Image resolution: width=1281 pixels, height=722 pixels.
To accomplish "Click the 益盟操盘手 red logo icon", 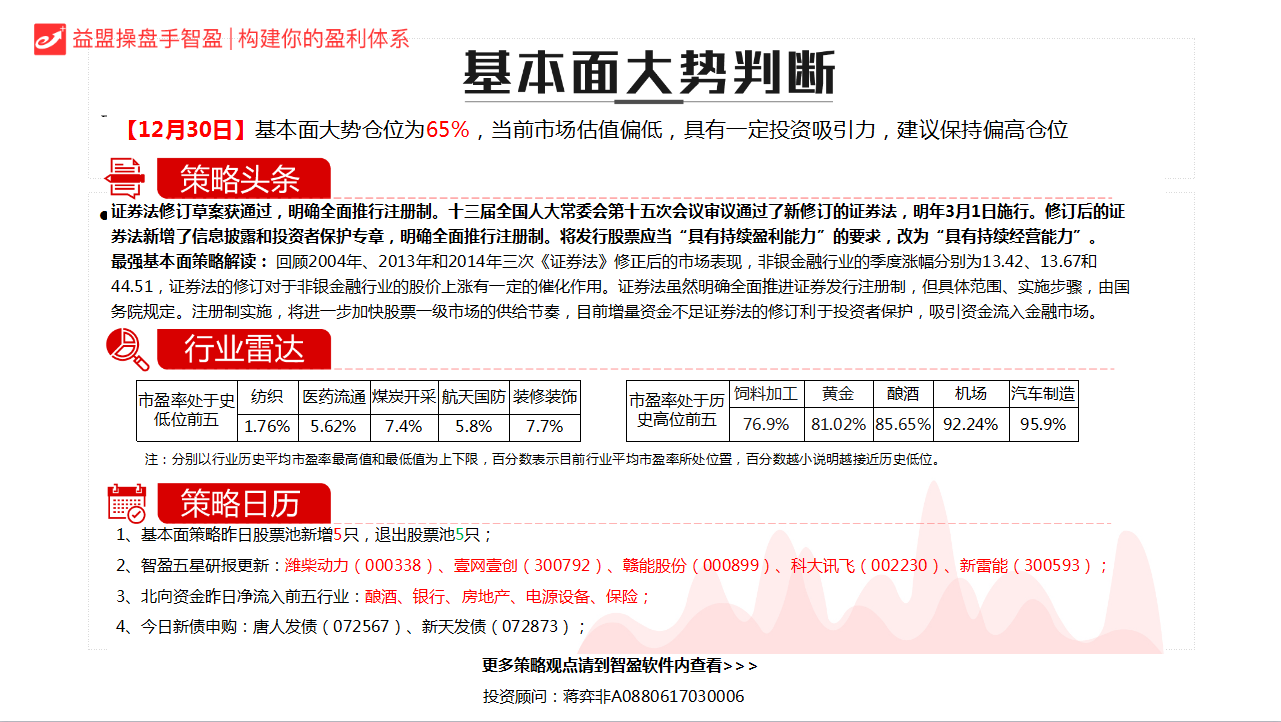I will point(50,38).
